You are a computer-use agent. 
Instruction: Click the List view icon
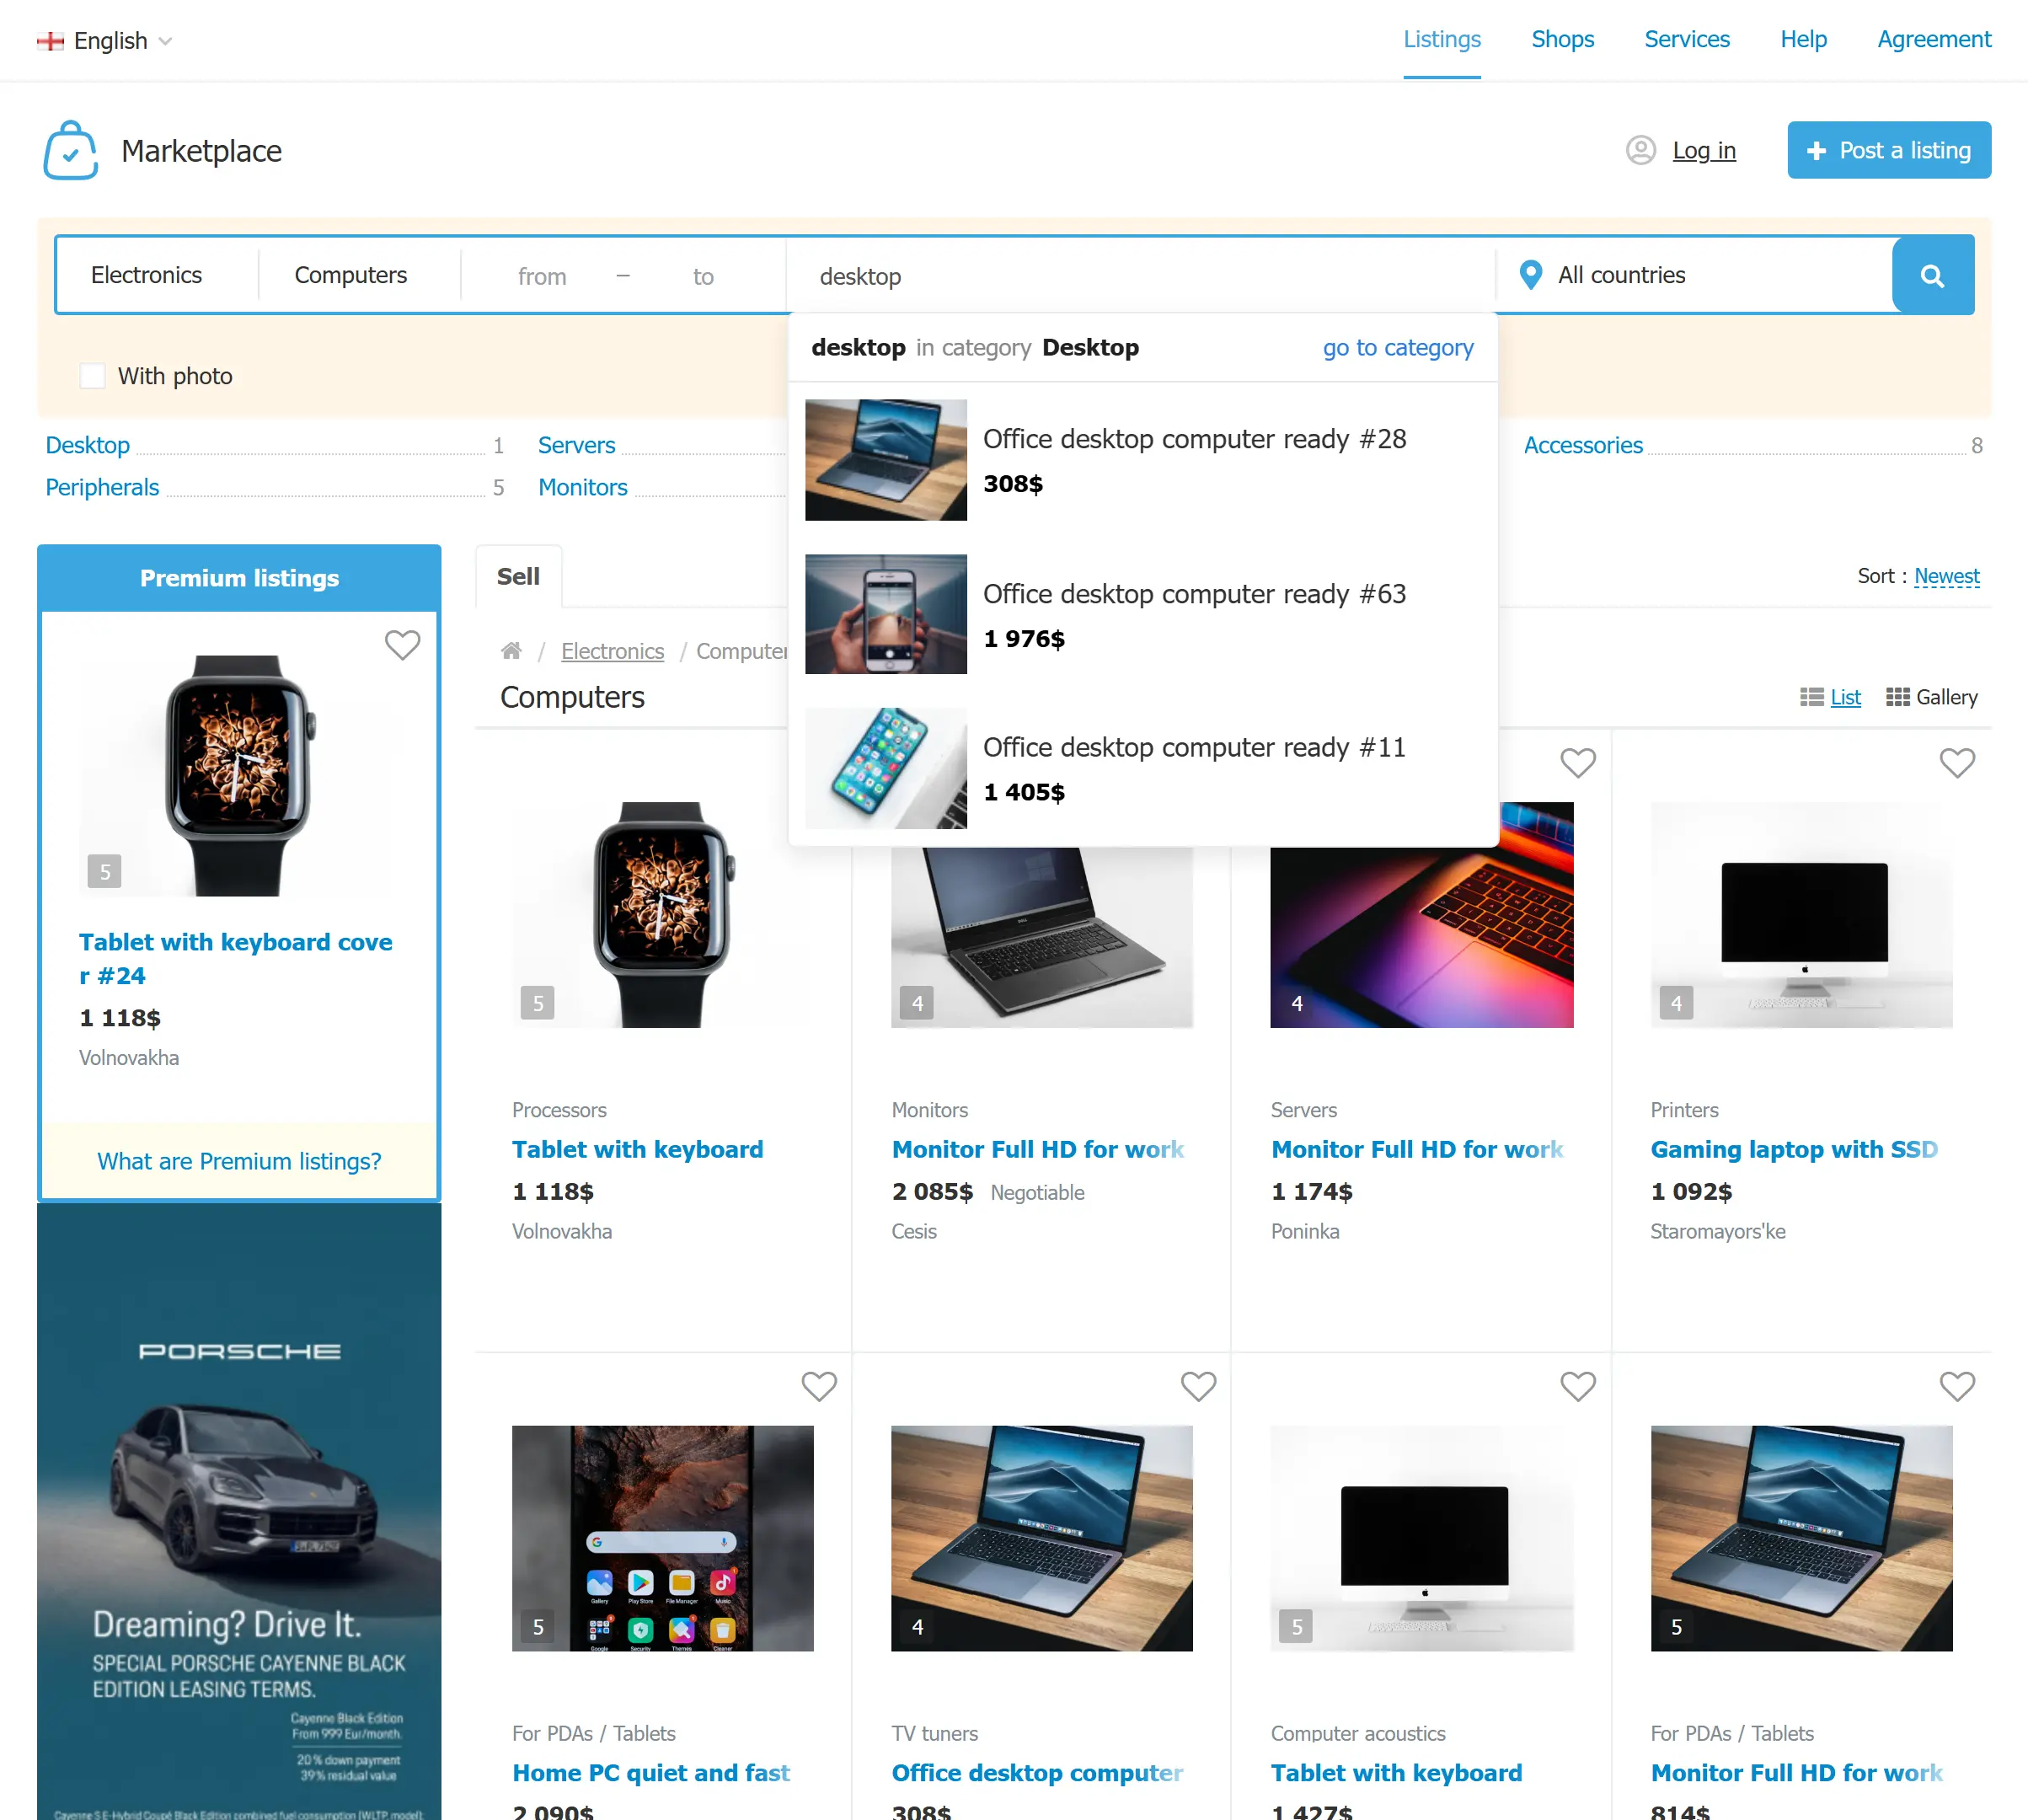tap(1811, 697)
